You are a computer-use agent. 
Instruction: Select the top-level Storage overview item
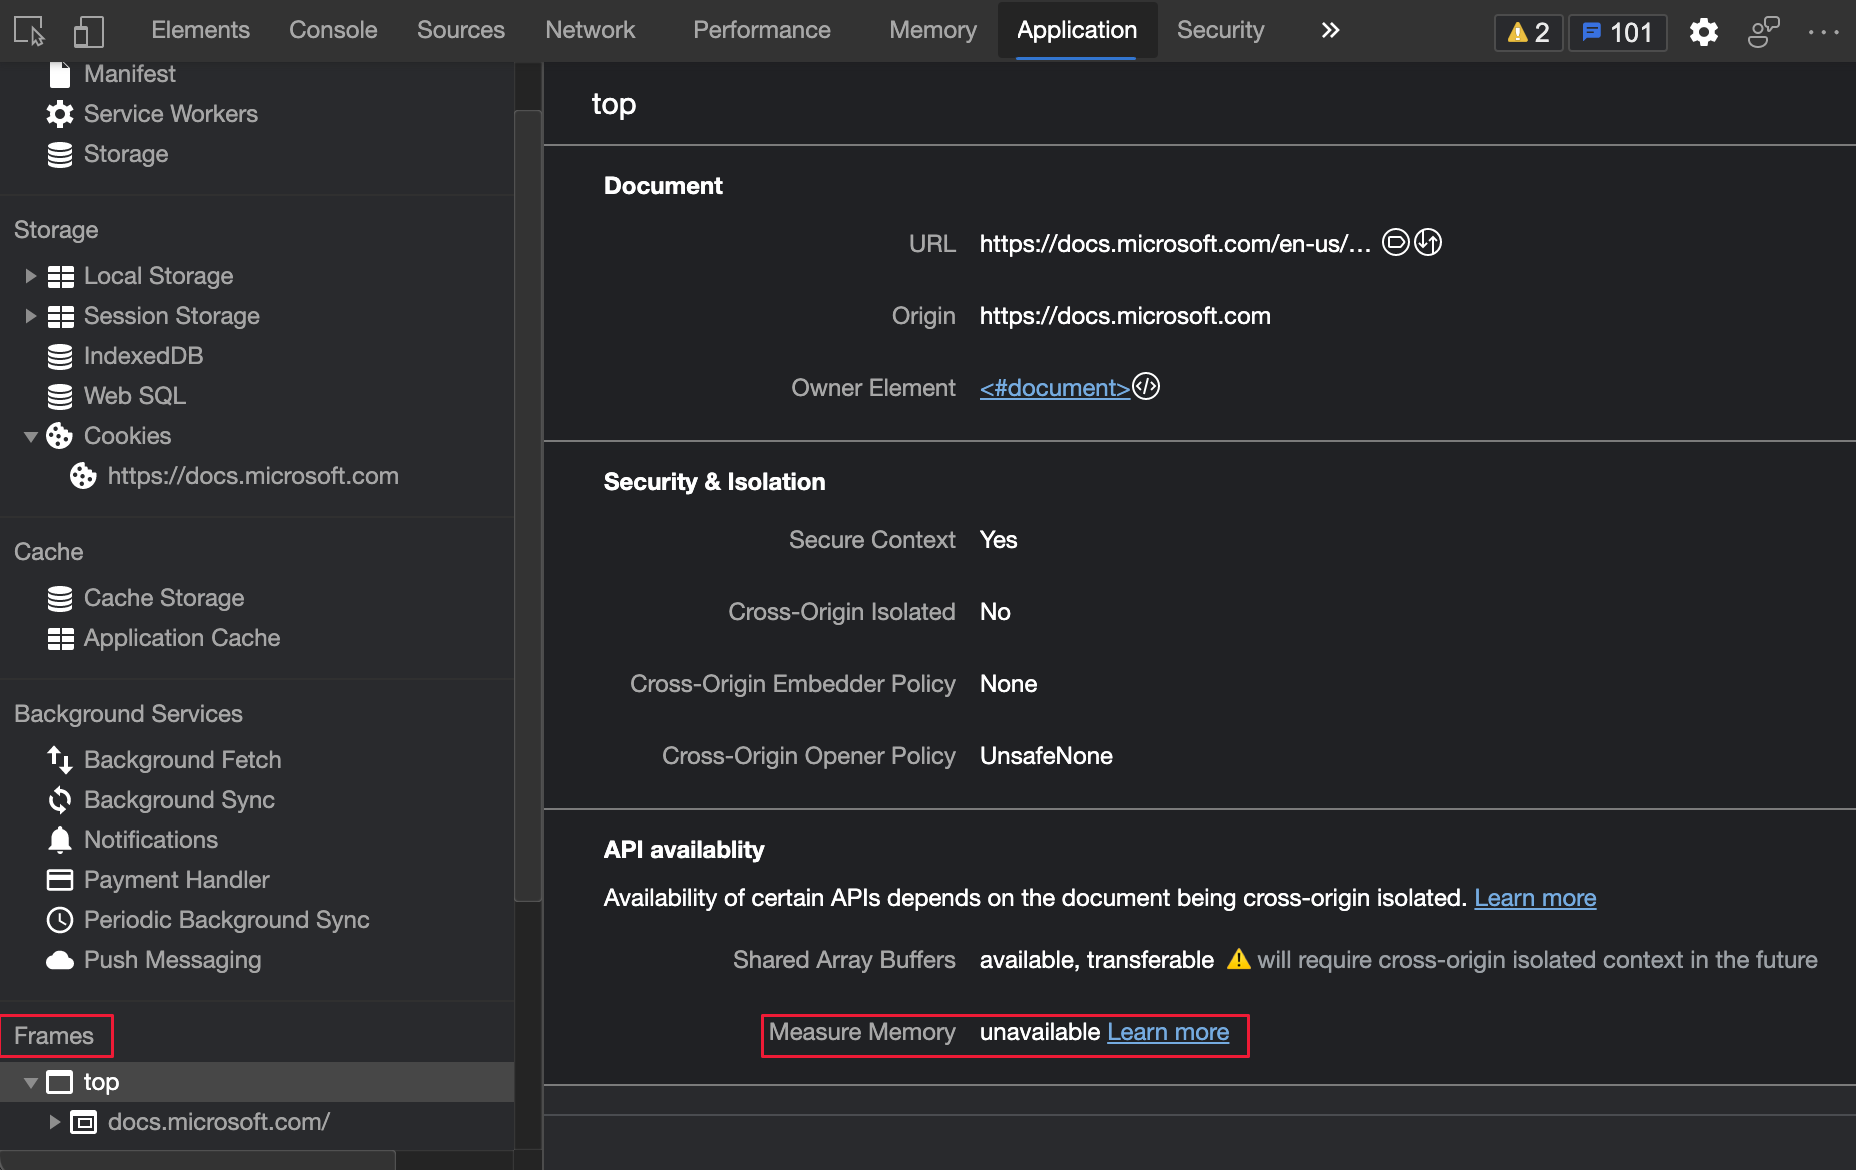pyautogui.click(x=126, y=154)
